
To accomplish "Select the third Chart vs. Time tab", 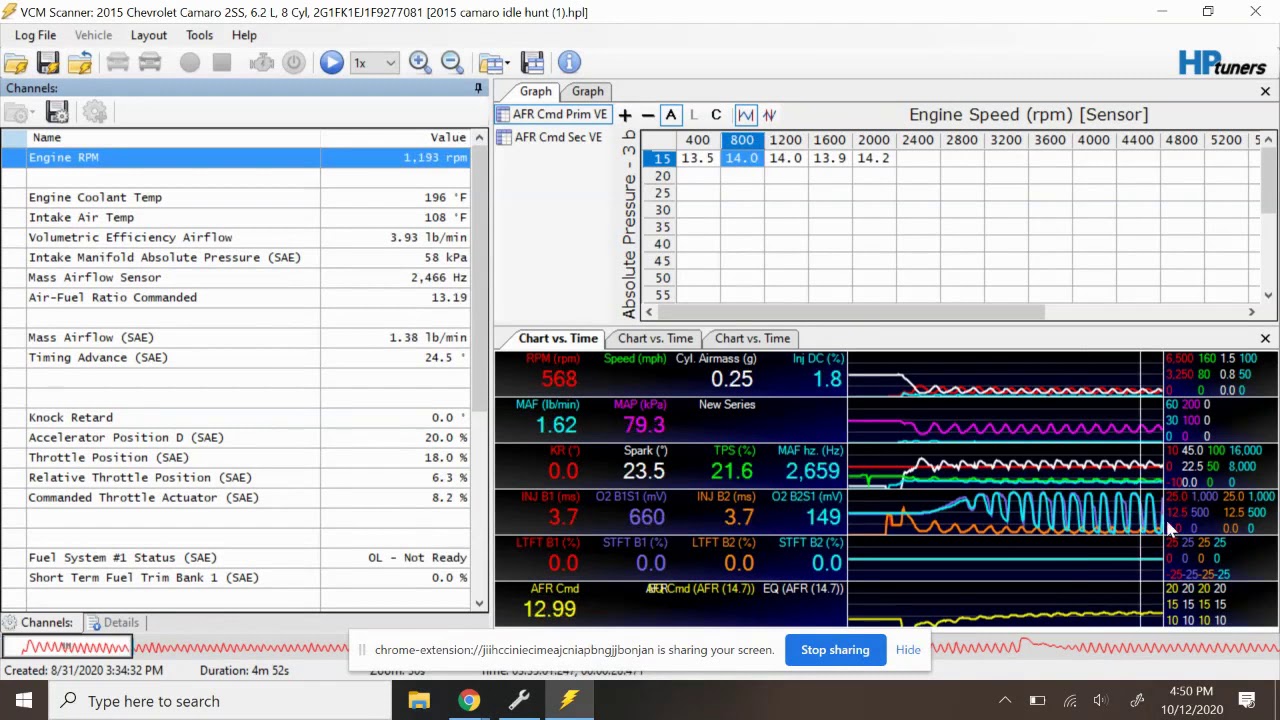I will pos(752,339).
